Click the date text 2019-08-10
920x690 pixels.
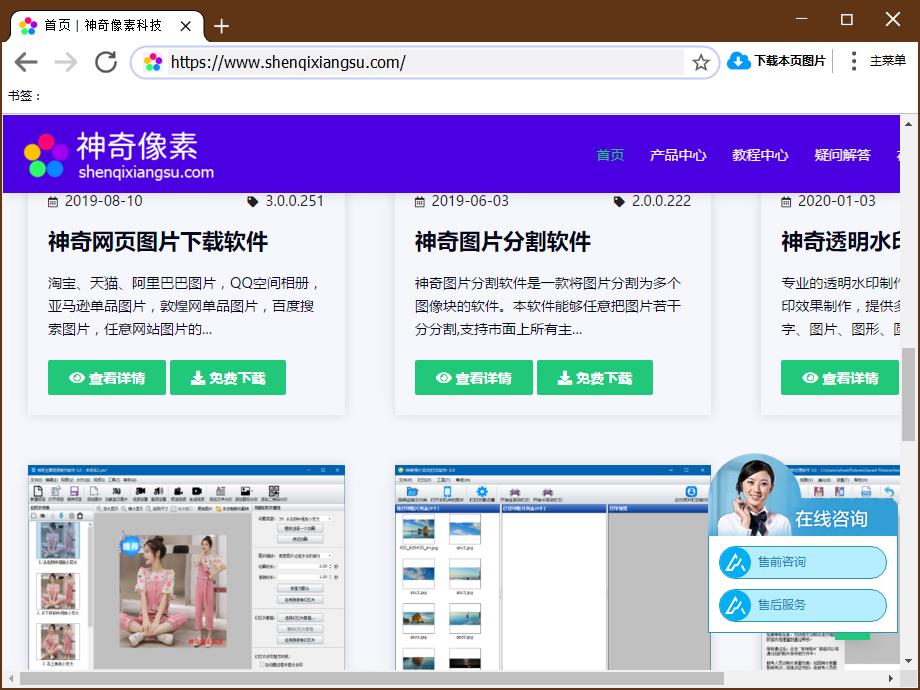point(103,201)
